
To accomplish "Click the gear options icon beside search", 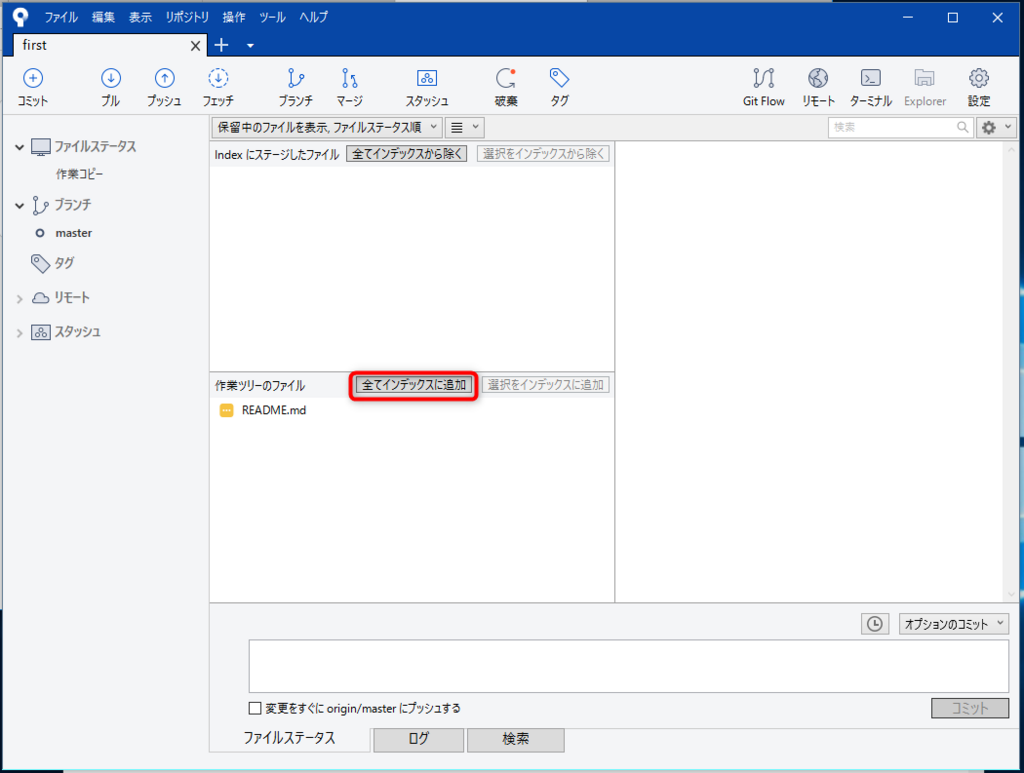I will point(989,128).
